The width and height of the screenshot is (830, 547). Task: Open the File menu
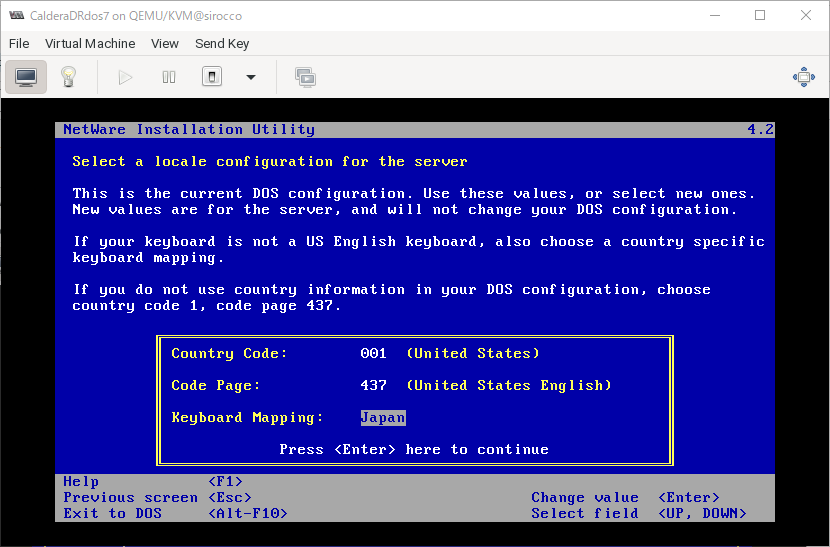click(x=19, y=43)
